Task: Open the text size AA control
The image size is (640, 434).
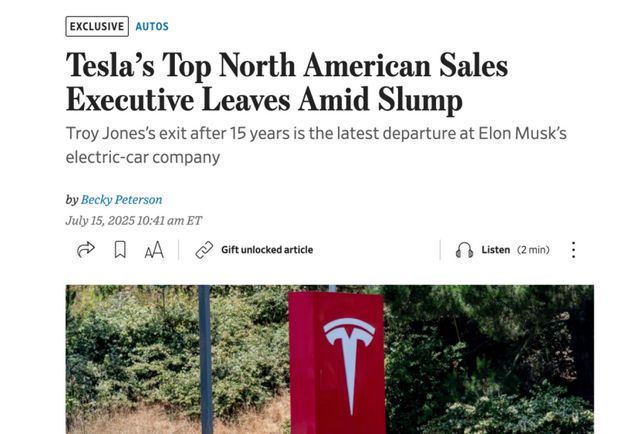Action: tap(153, 250)
